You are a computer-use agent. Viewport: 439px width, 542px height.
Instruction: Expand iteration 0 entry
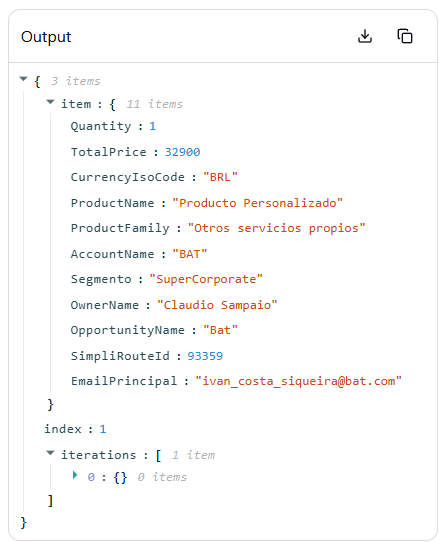[x=75, y=475]
